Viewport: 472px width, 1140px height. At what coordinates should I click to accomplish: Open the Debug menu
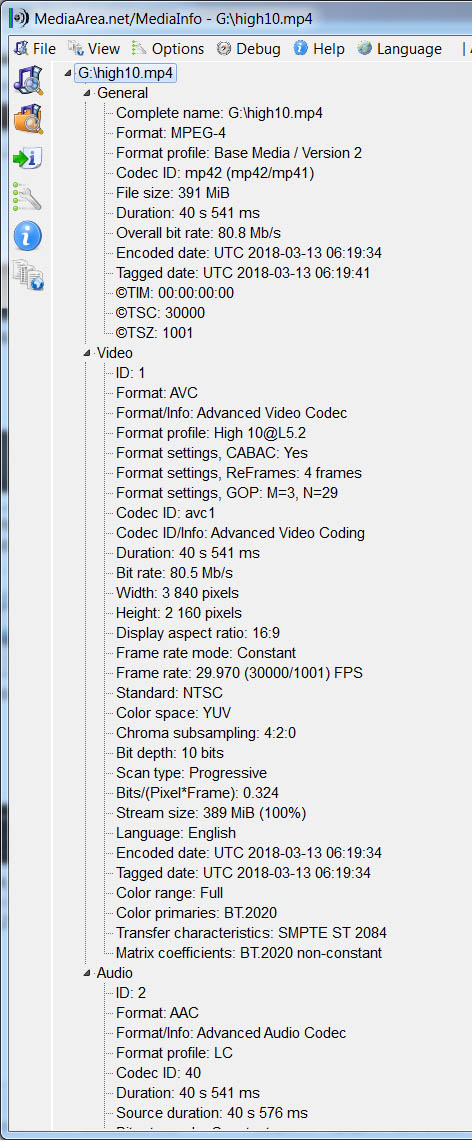(x=249, y=49)
